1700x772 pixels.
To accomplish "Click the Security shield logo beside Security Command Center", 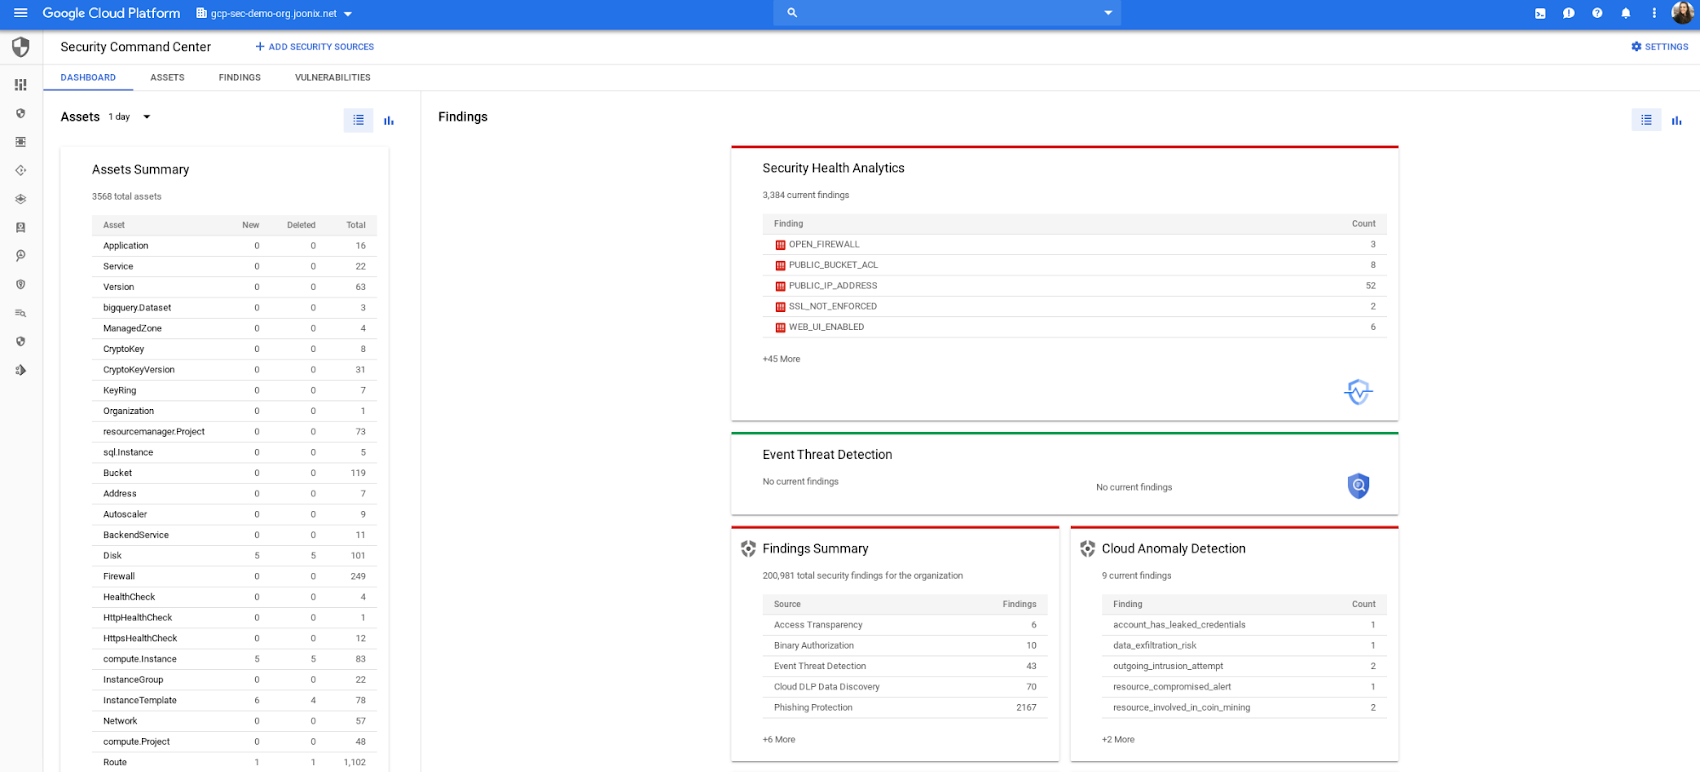I will (x=20, y=47).
